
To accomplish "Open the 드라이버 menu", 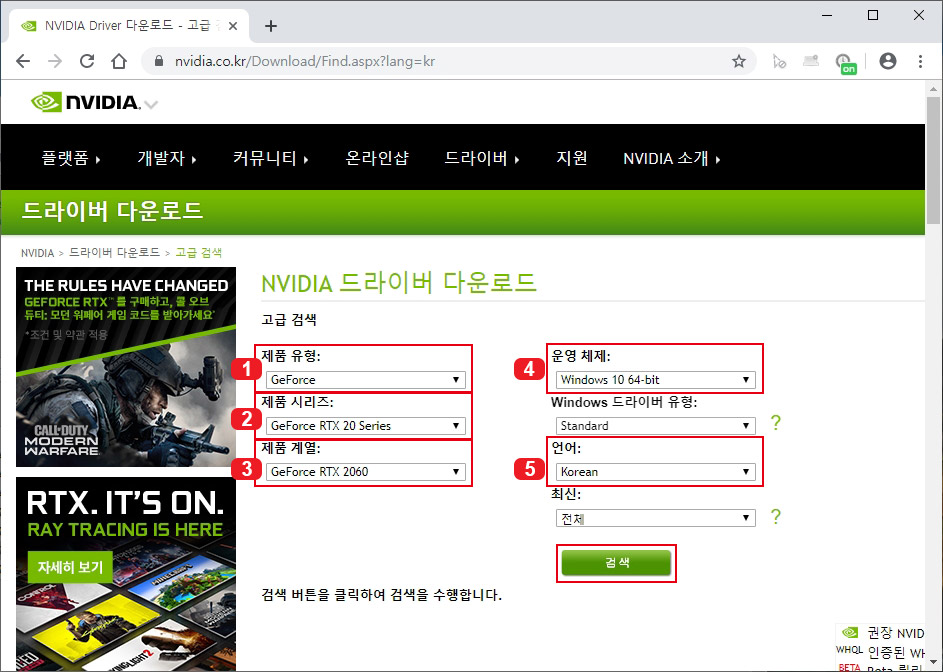I will point(482,158).
